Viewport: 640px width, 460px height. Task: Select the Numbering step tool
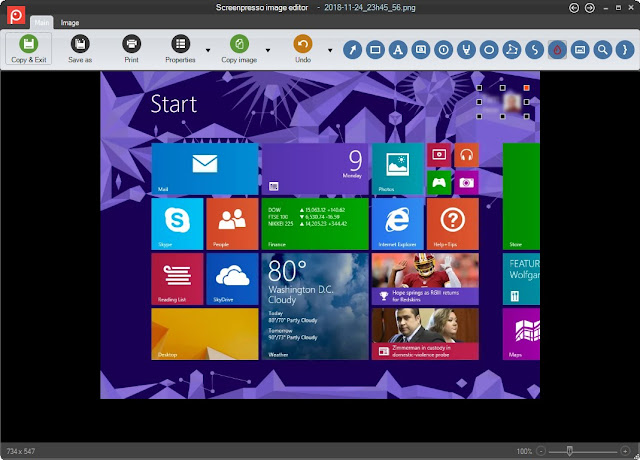(444, 50)
